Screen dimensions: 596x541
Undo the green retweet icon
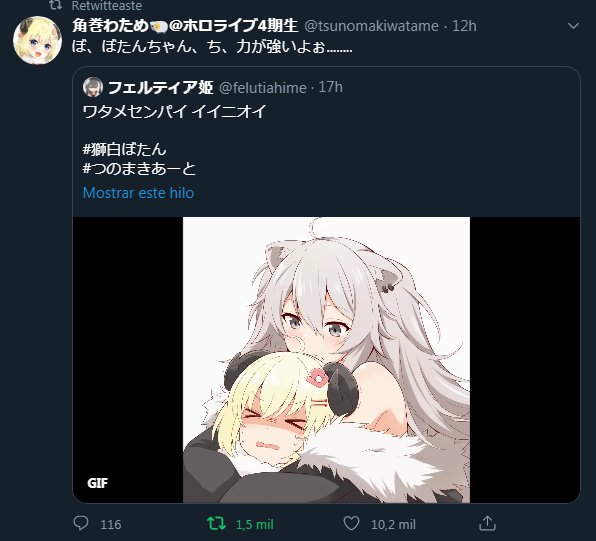[216, 524]
